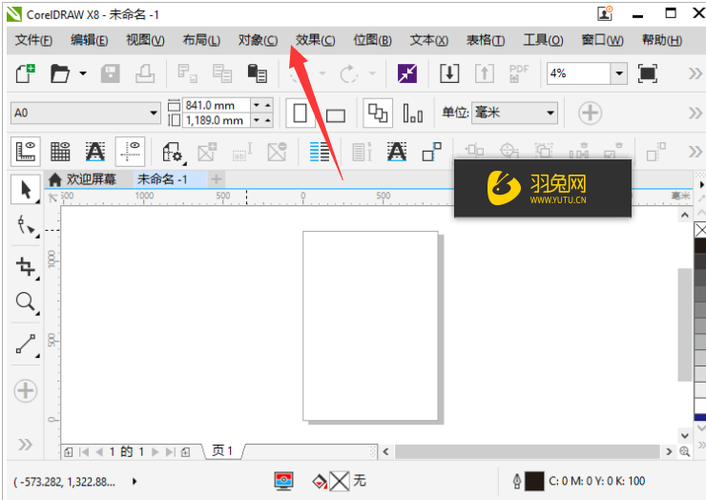Screen dimensions: 706x500
Task: Select the Crop tool
Action: click(26, 267)
